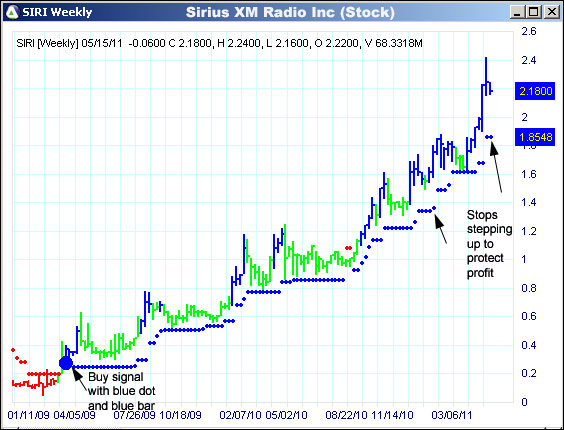Image resolution: width=564 pixels, height=430 pixels.
Task: Click the 0.2 price axis label
Action: point(529,374)
